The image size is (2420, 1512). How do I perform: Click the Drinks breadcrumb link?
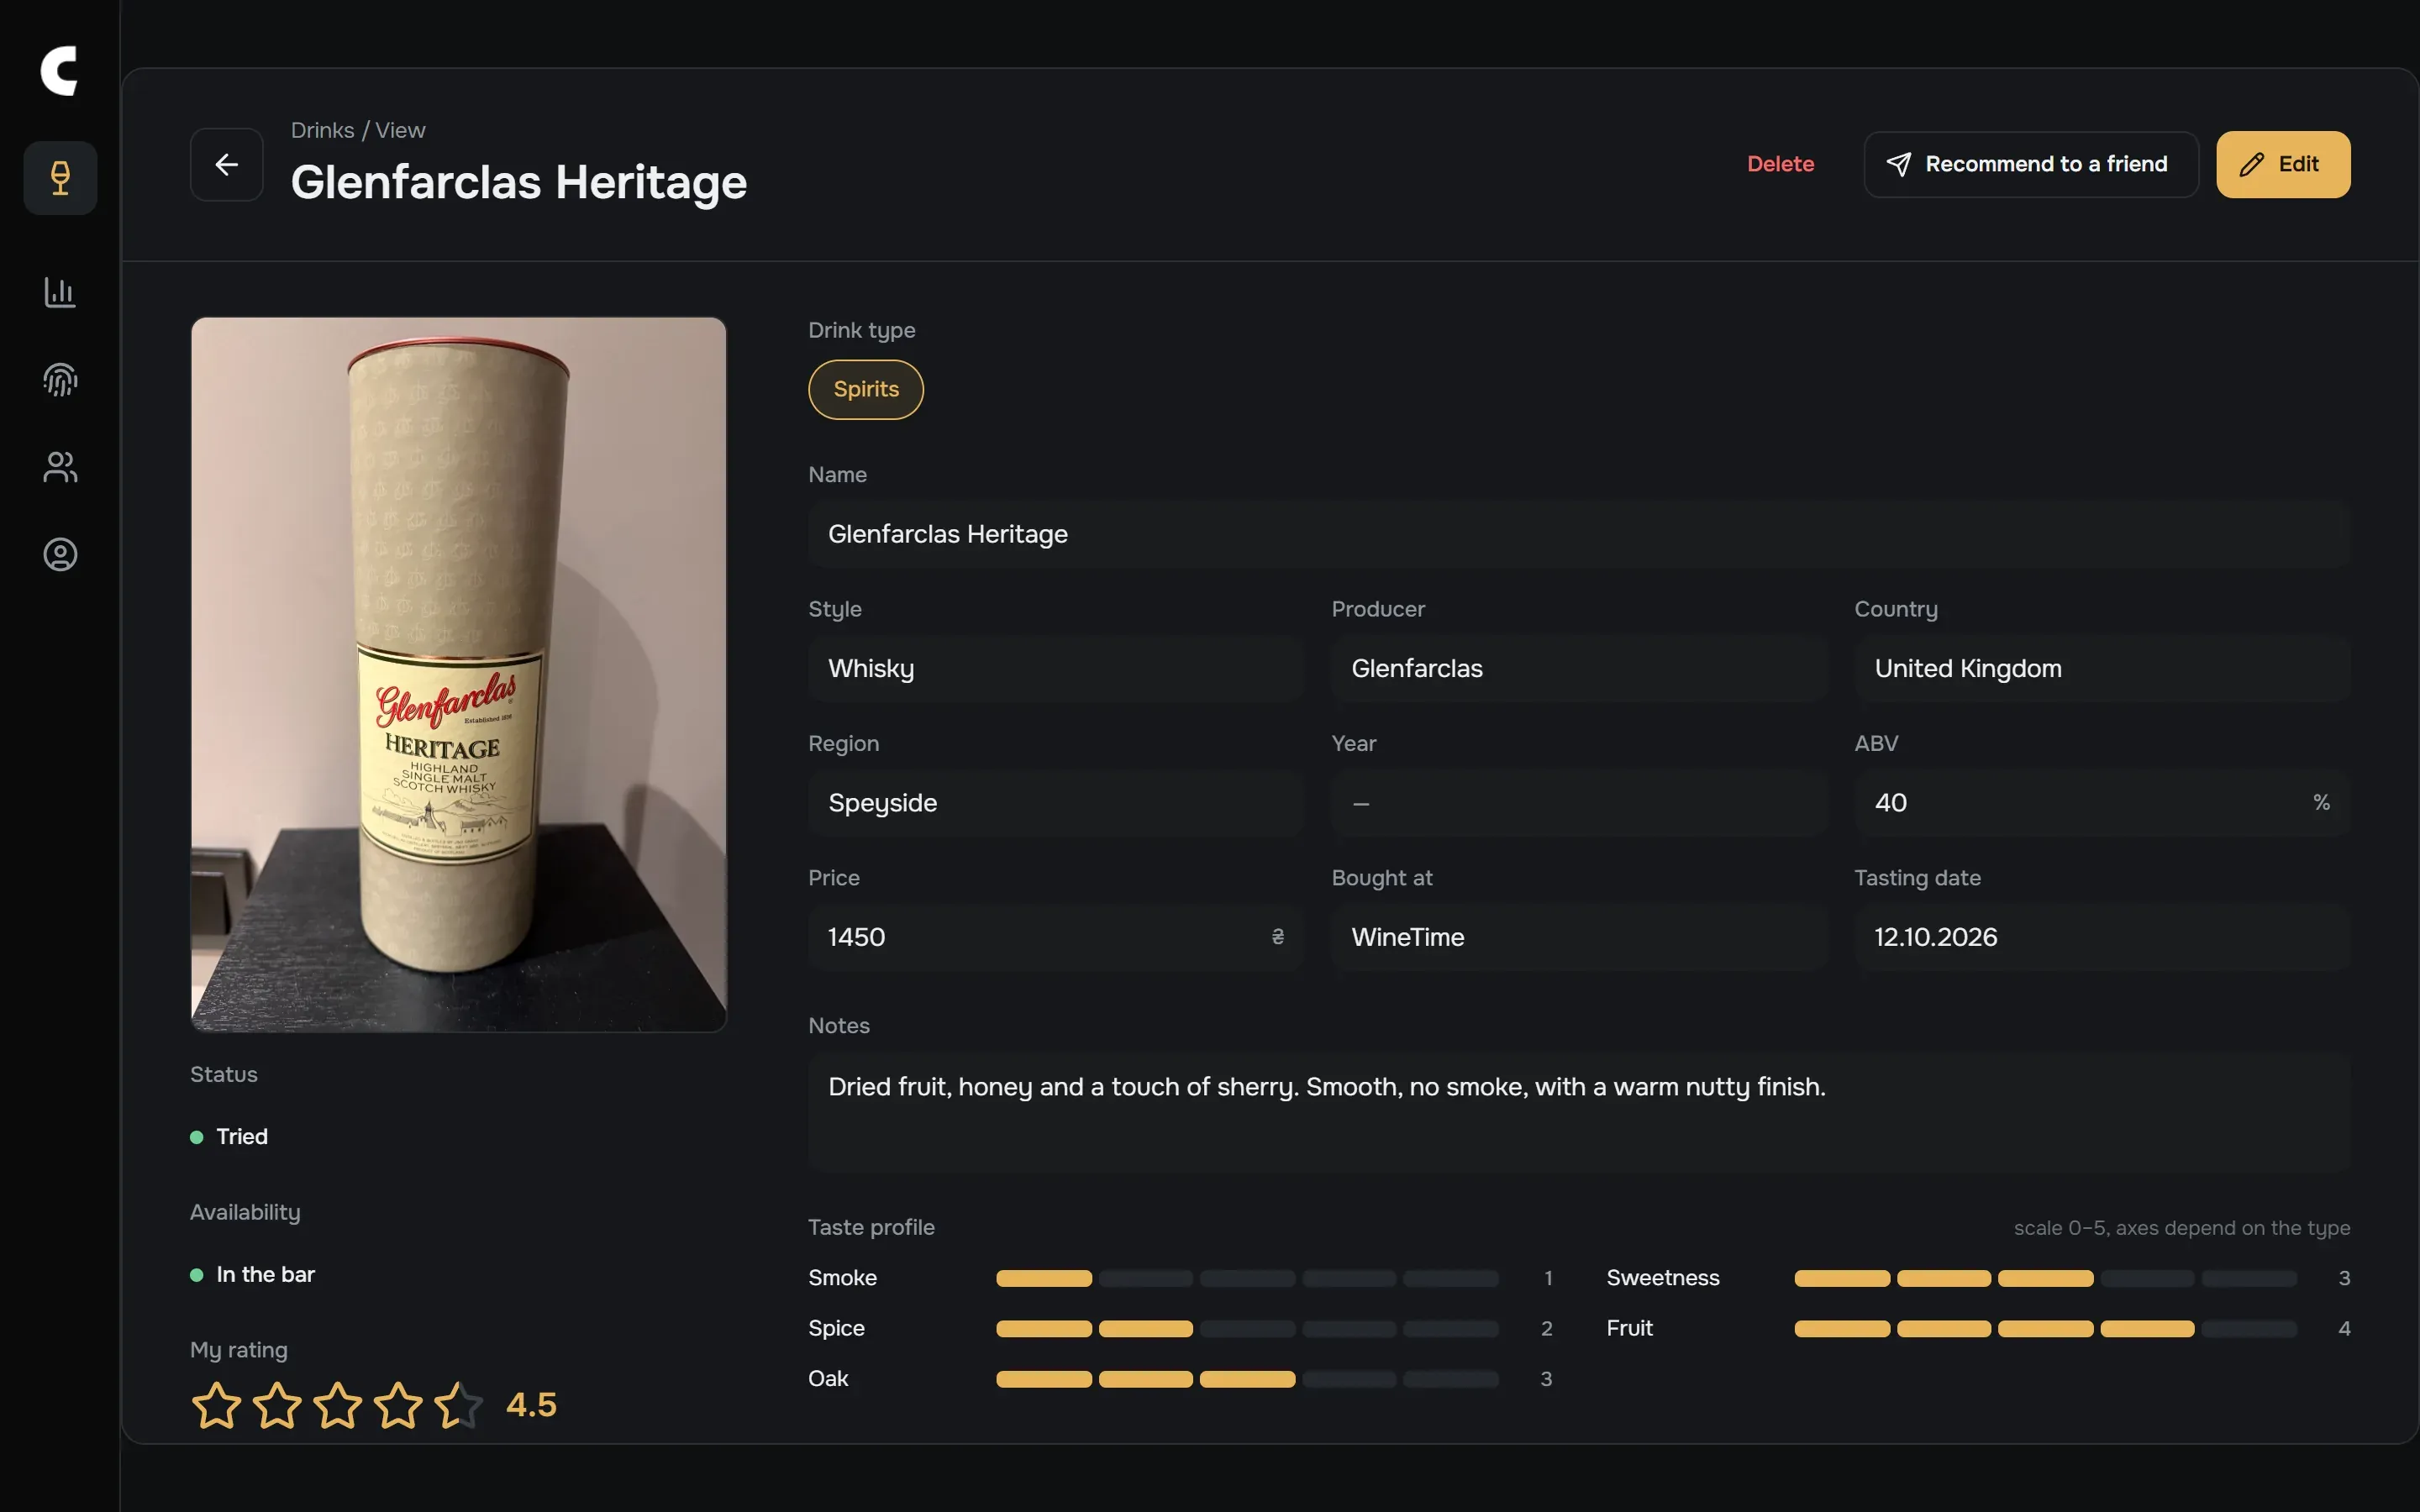point(322,130)
